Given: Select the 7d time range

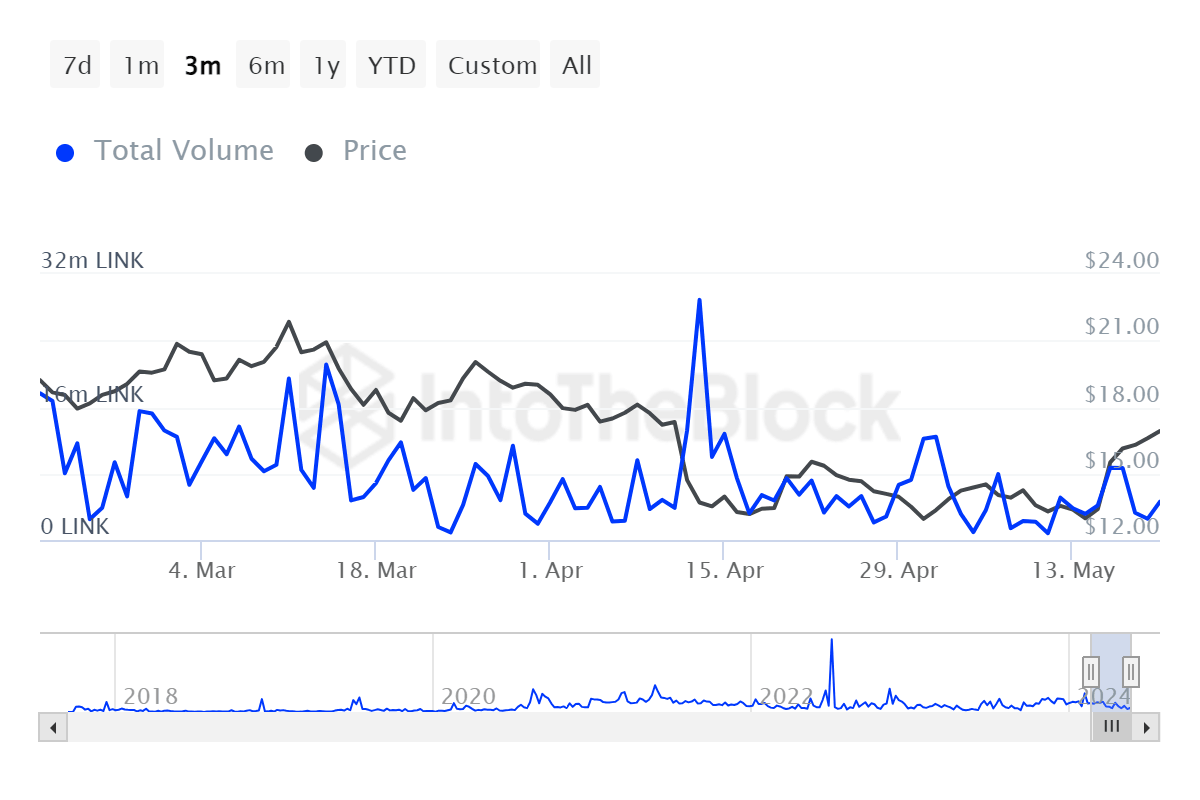Looking at the screenshot, I should coord(76,66).
